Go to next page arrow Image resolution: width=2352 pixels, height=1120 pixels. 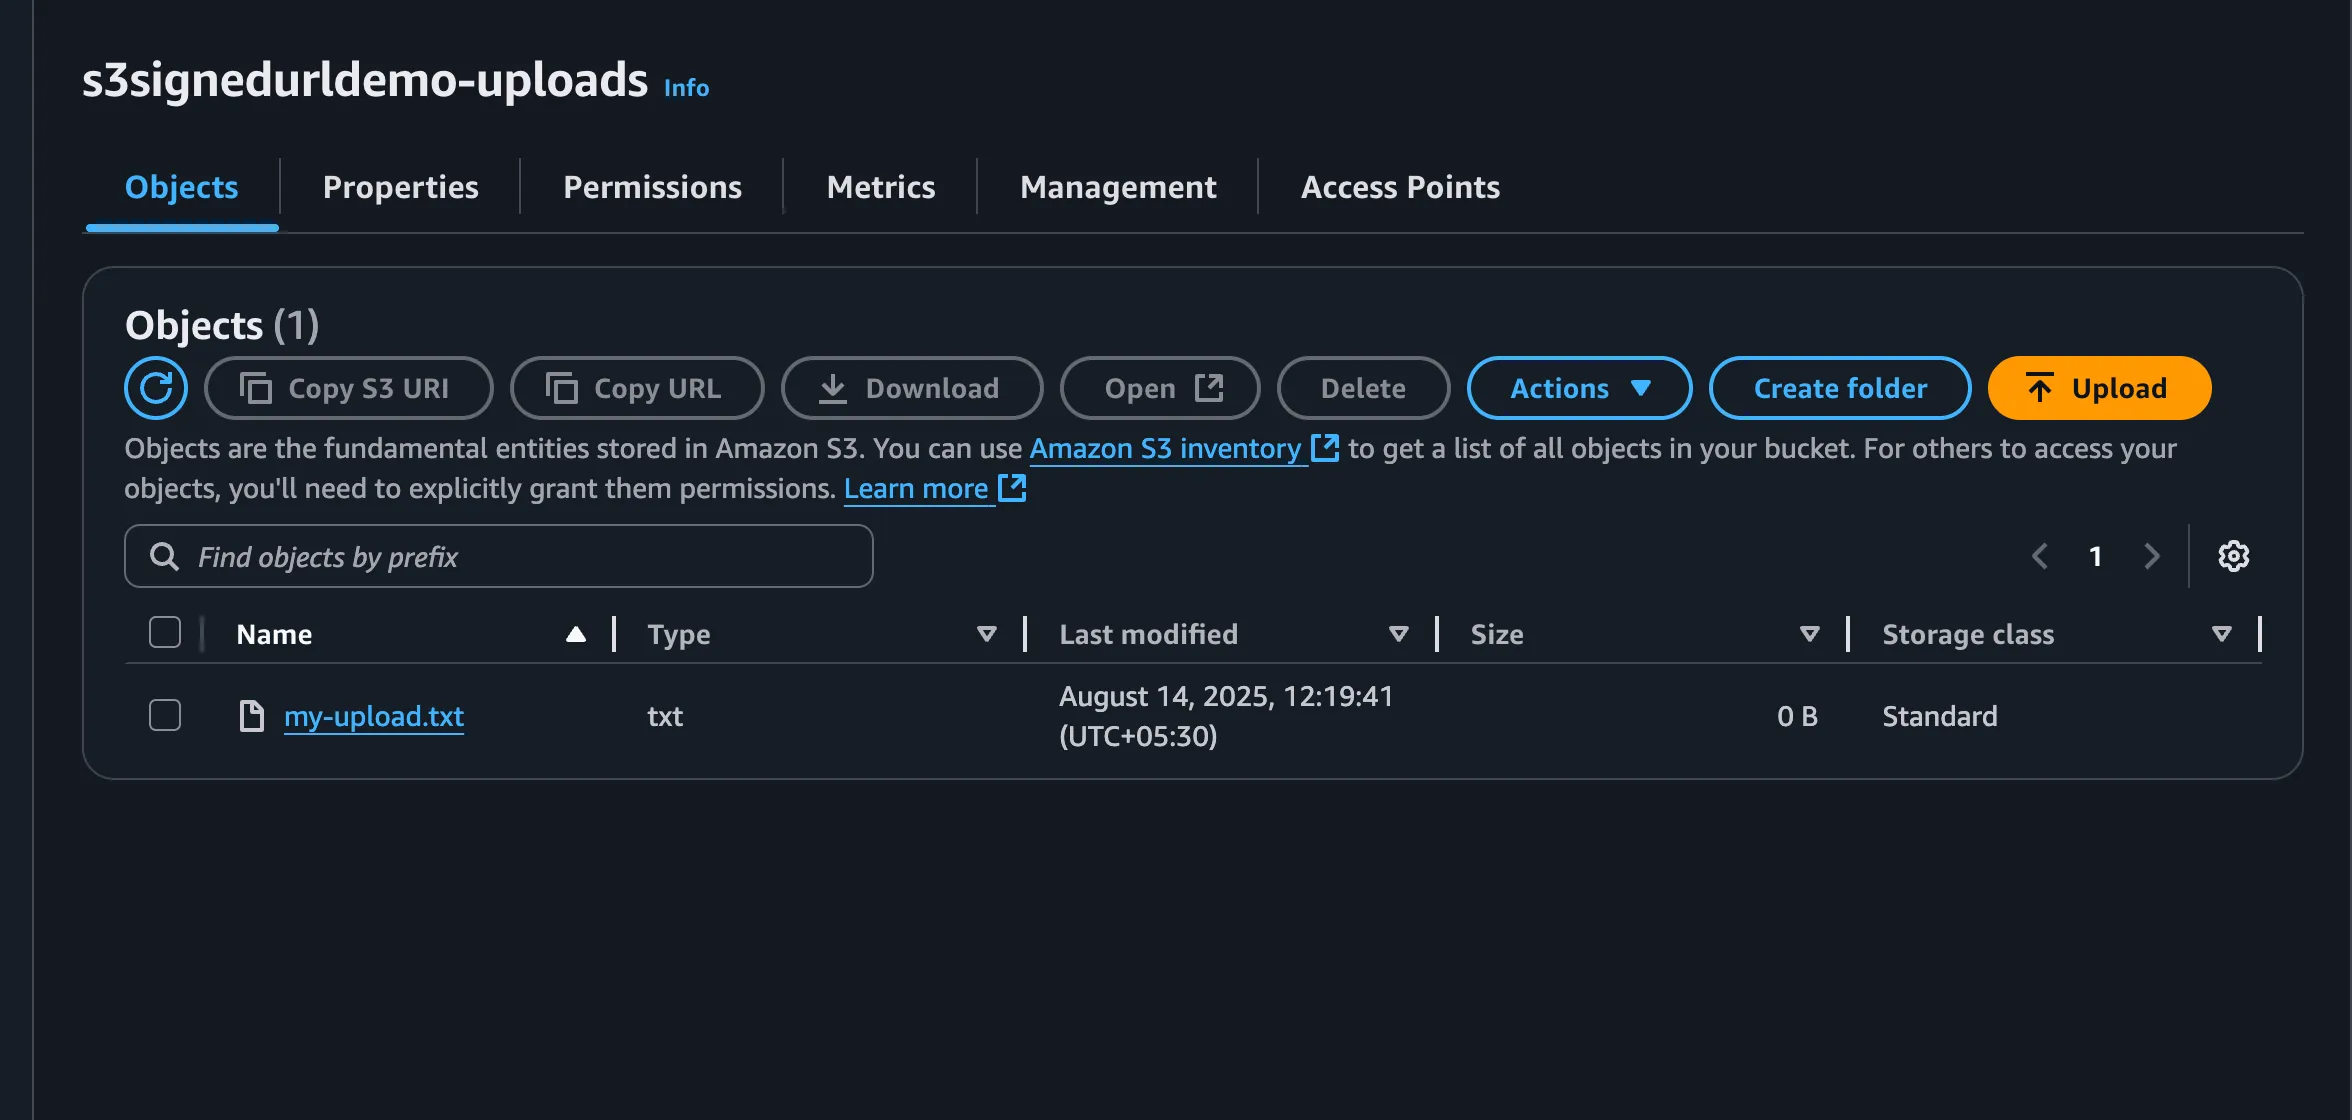click(x=2152, y=556)
